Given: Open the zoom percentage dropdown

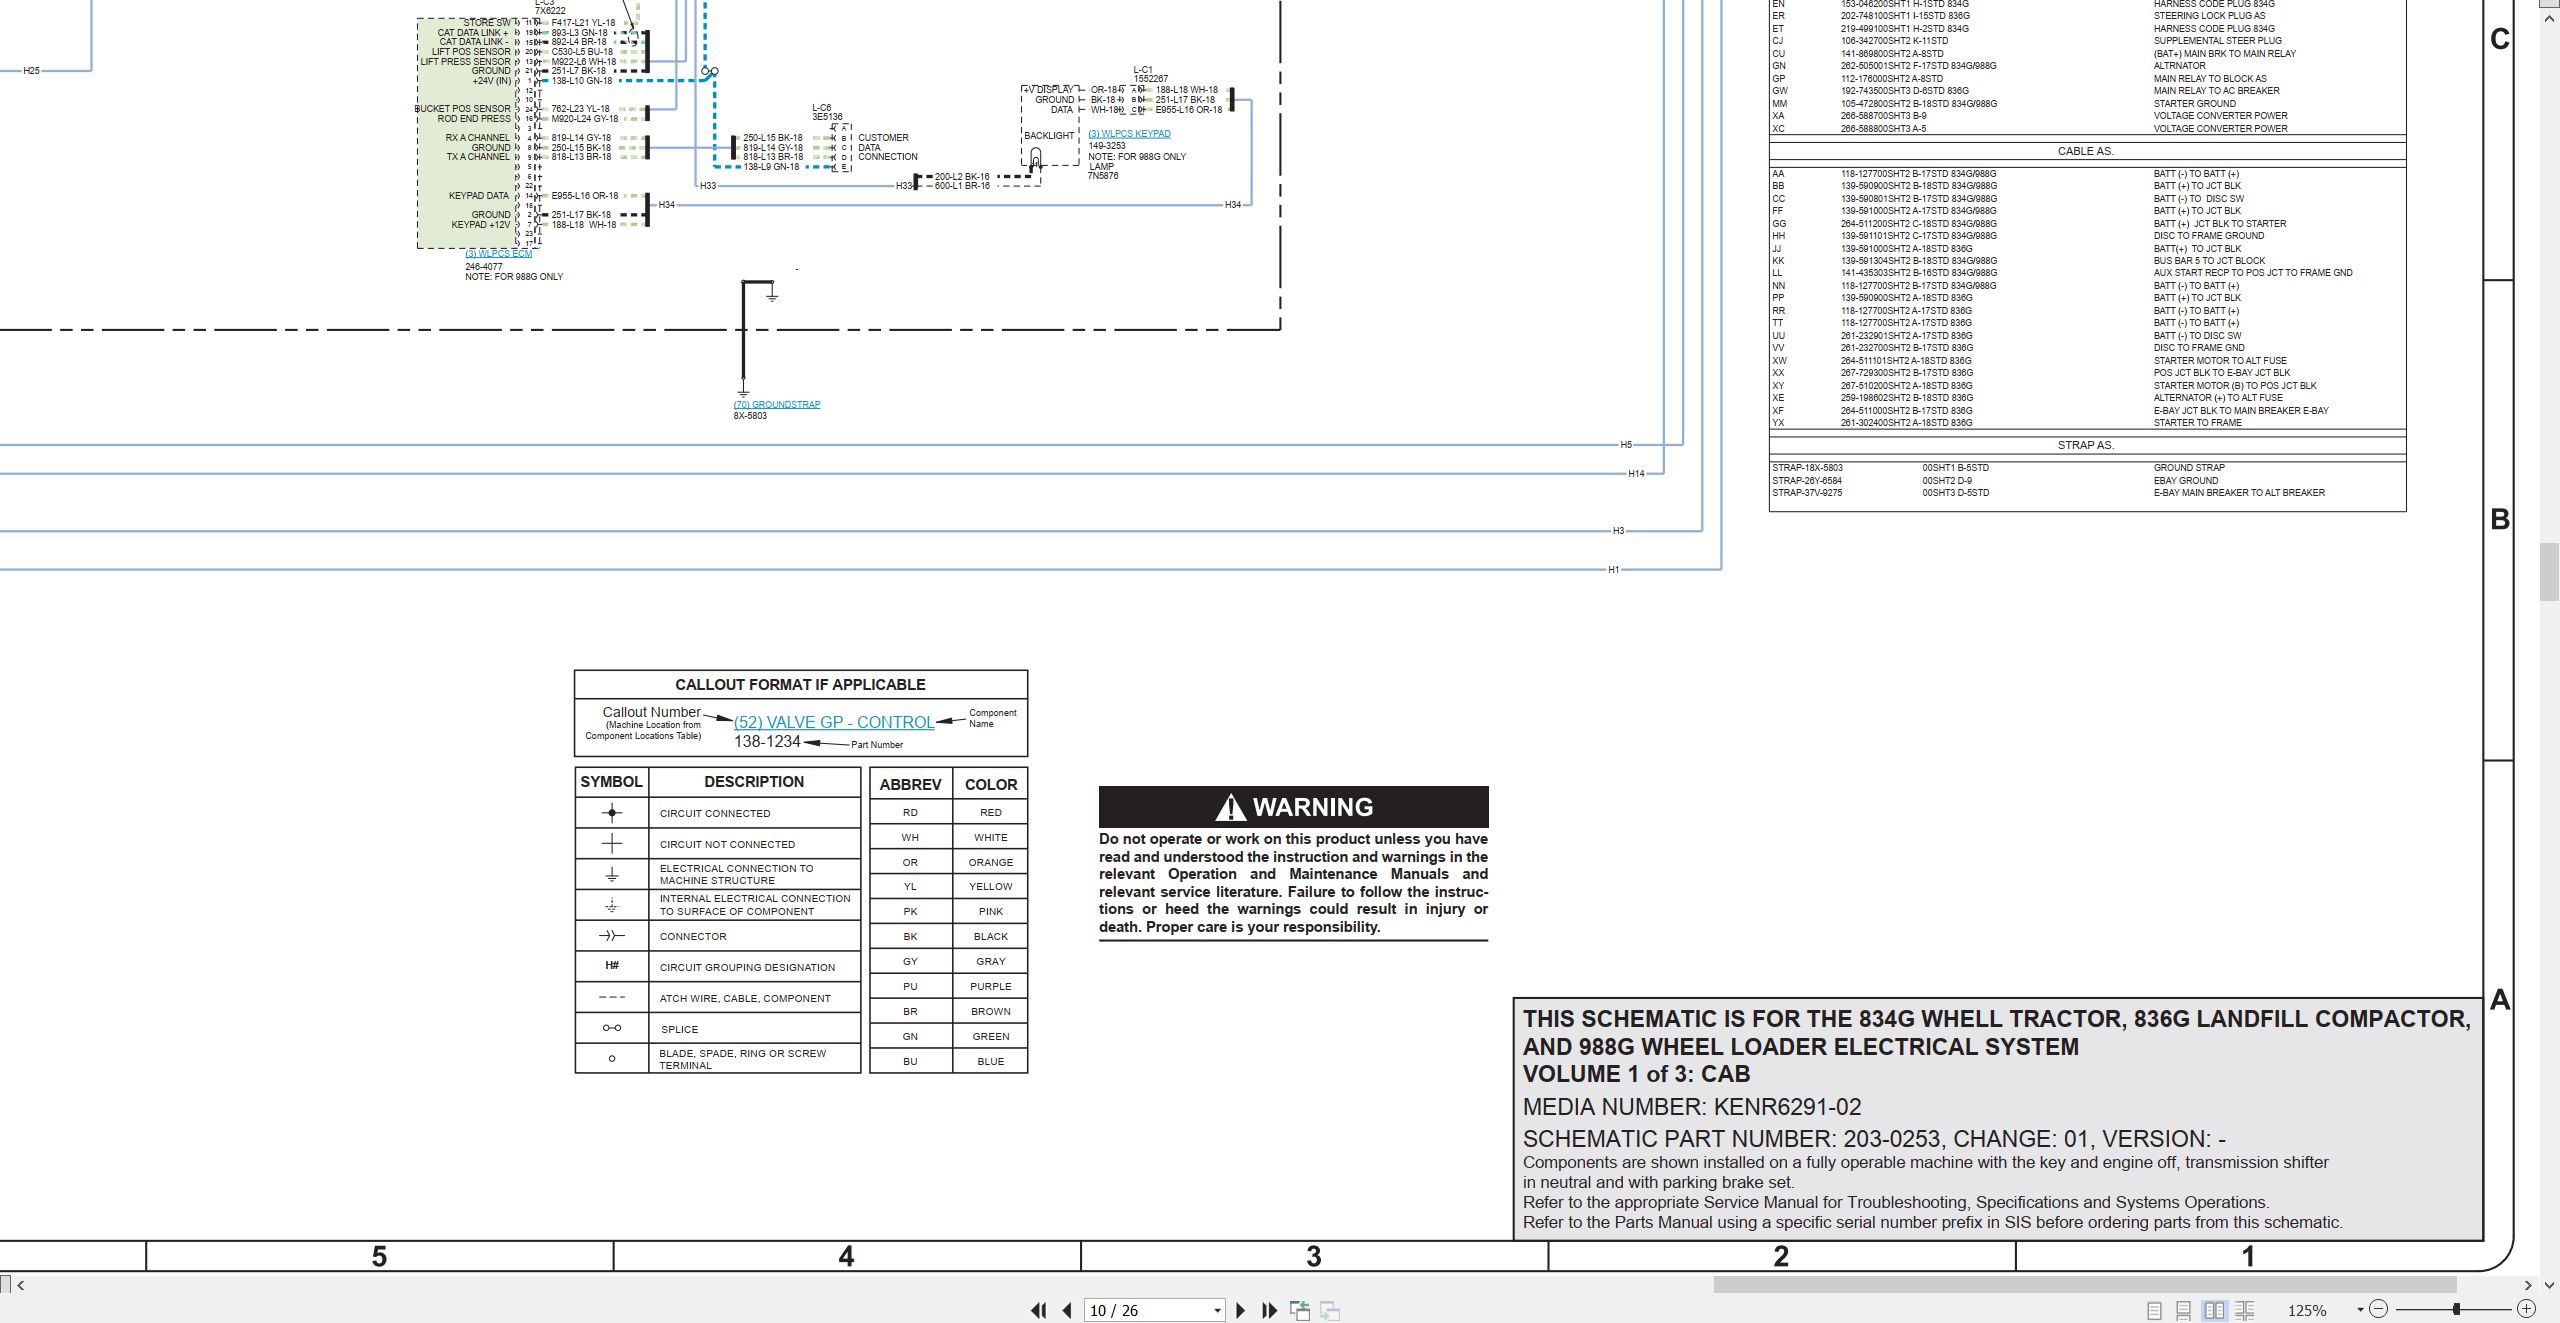Looking at the screenshot, I should (2360, 1310).
